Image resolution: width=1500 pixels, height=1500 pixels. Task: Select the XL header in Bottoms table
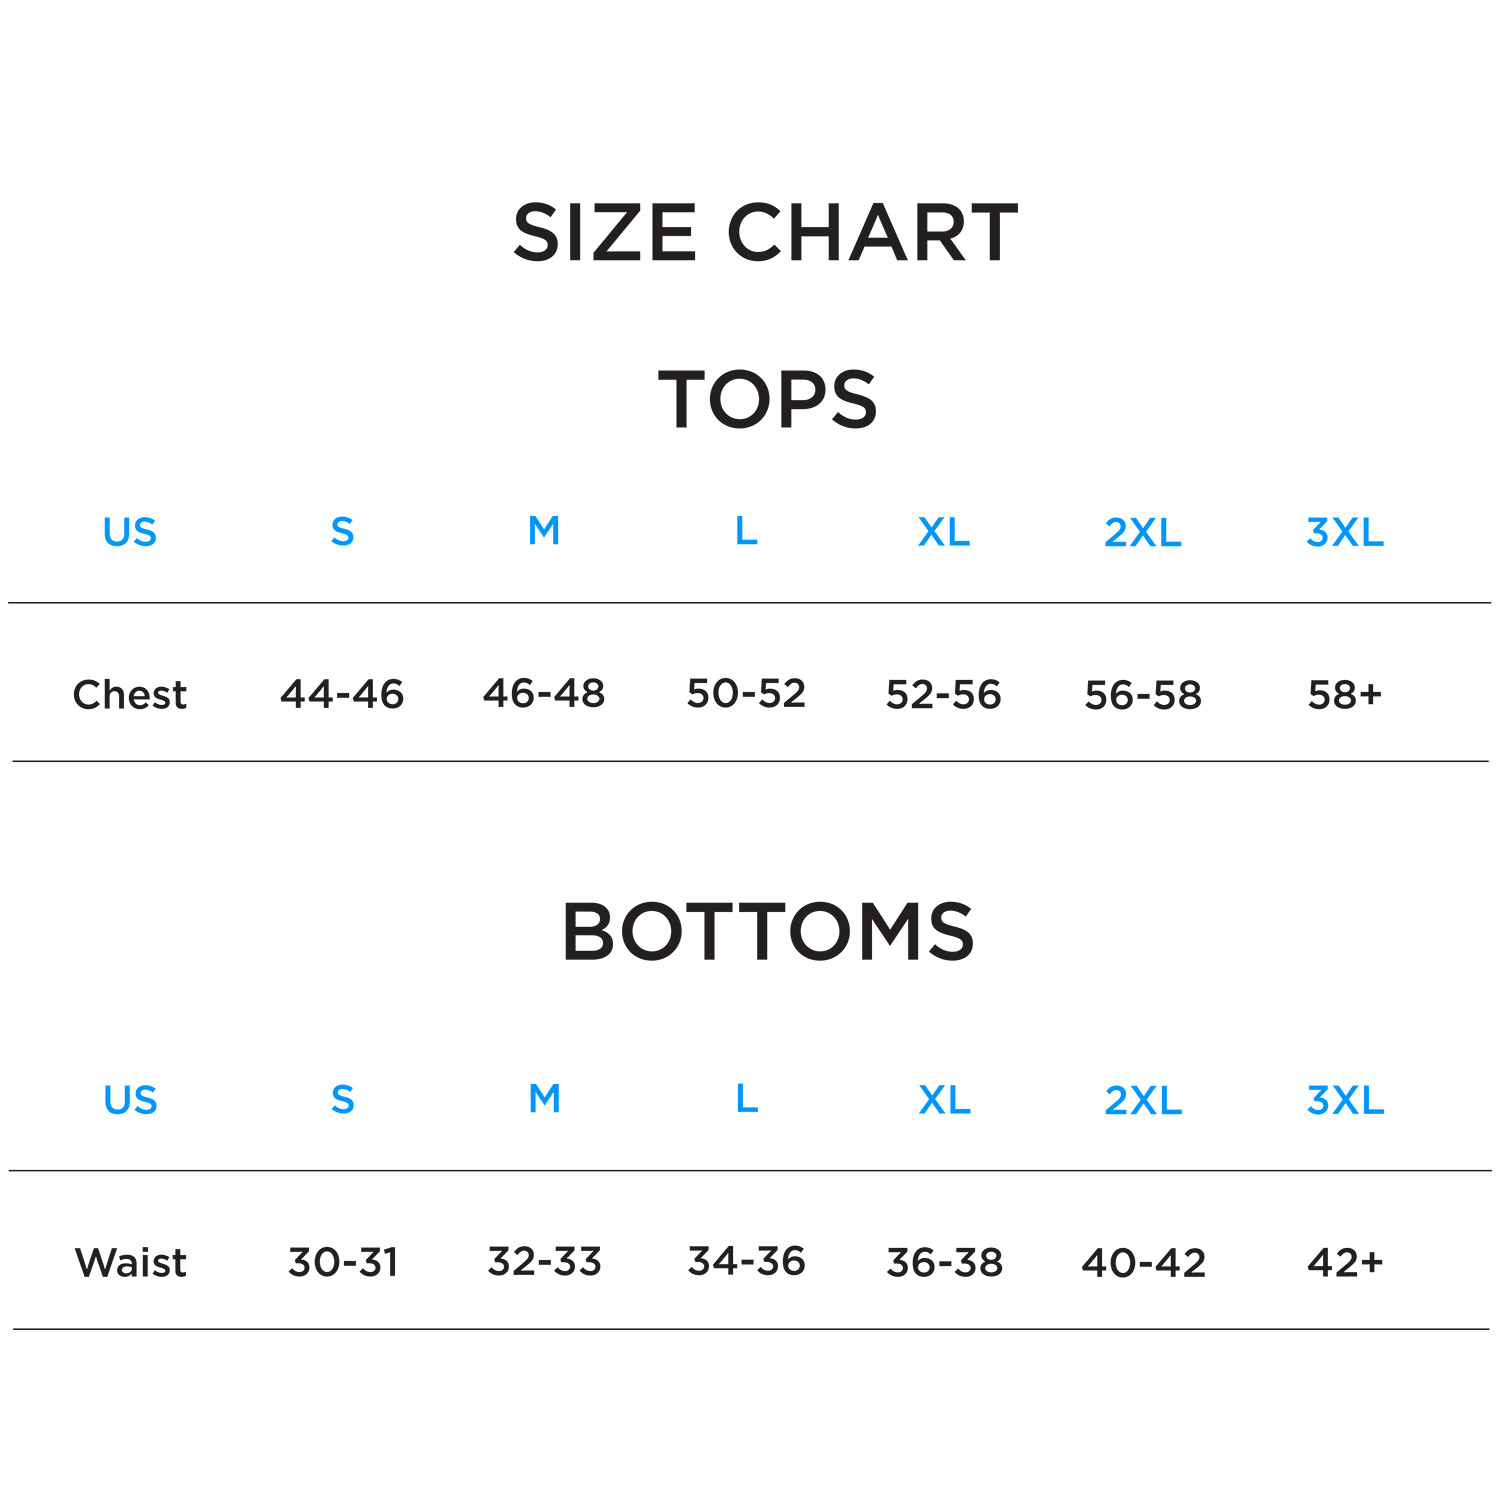click(945, 1100)
